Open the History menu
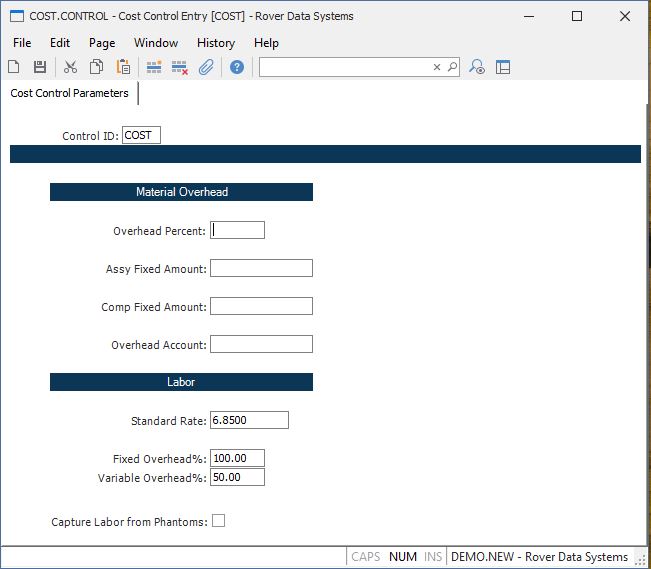 pos(215,43)
